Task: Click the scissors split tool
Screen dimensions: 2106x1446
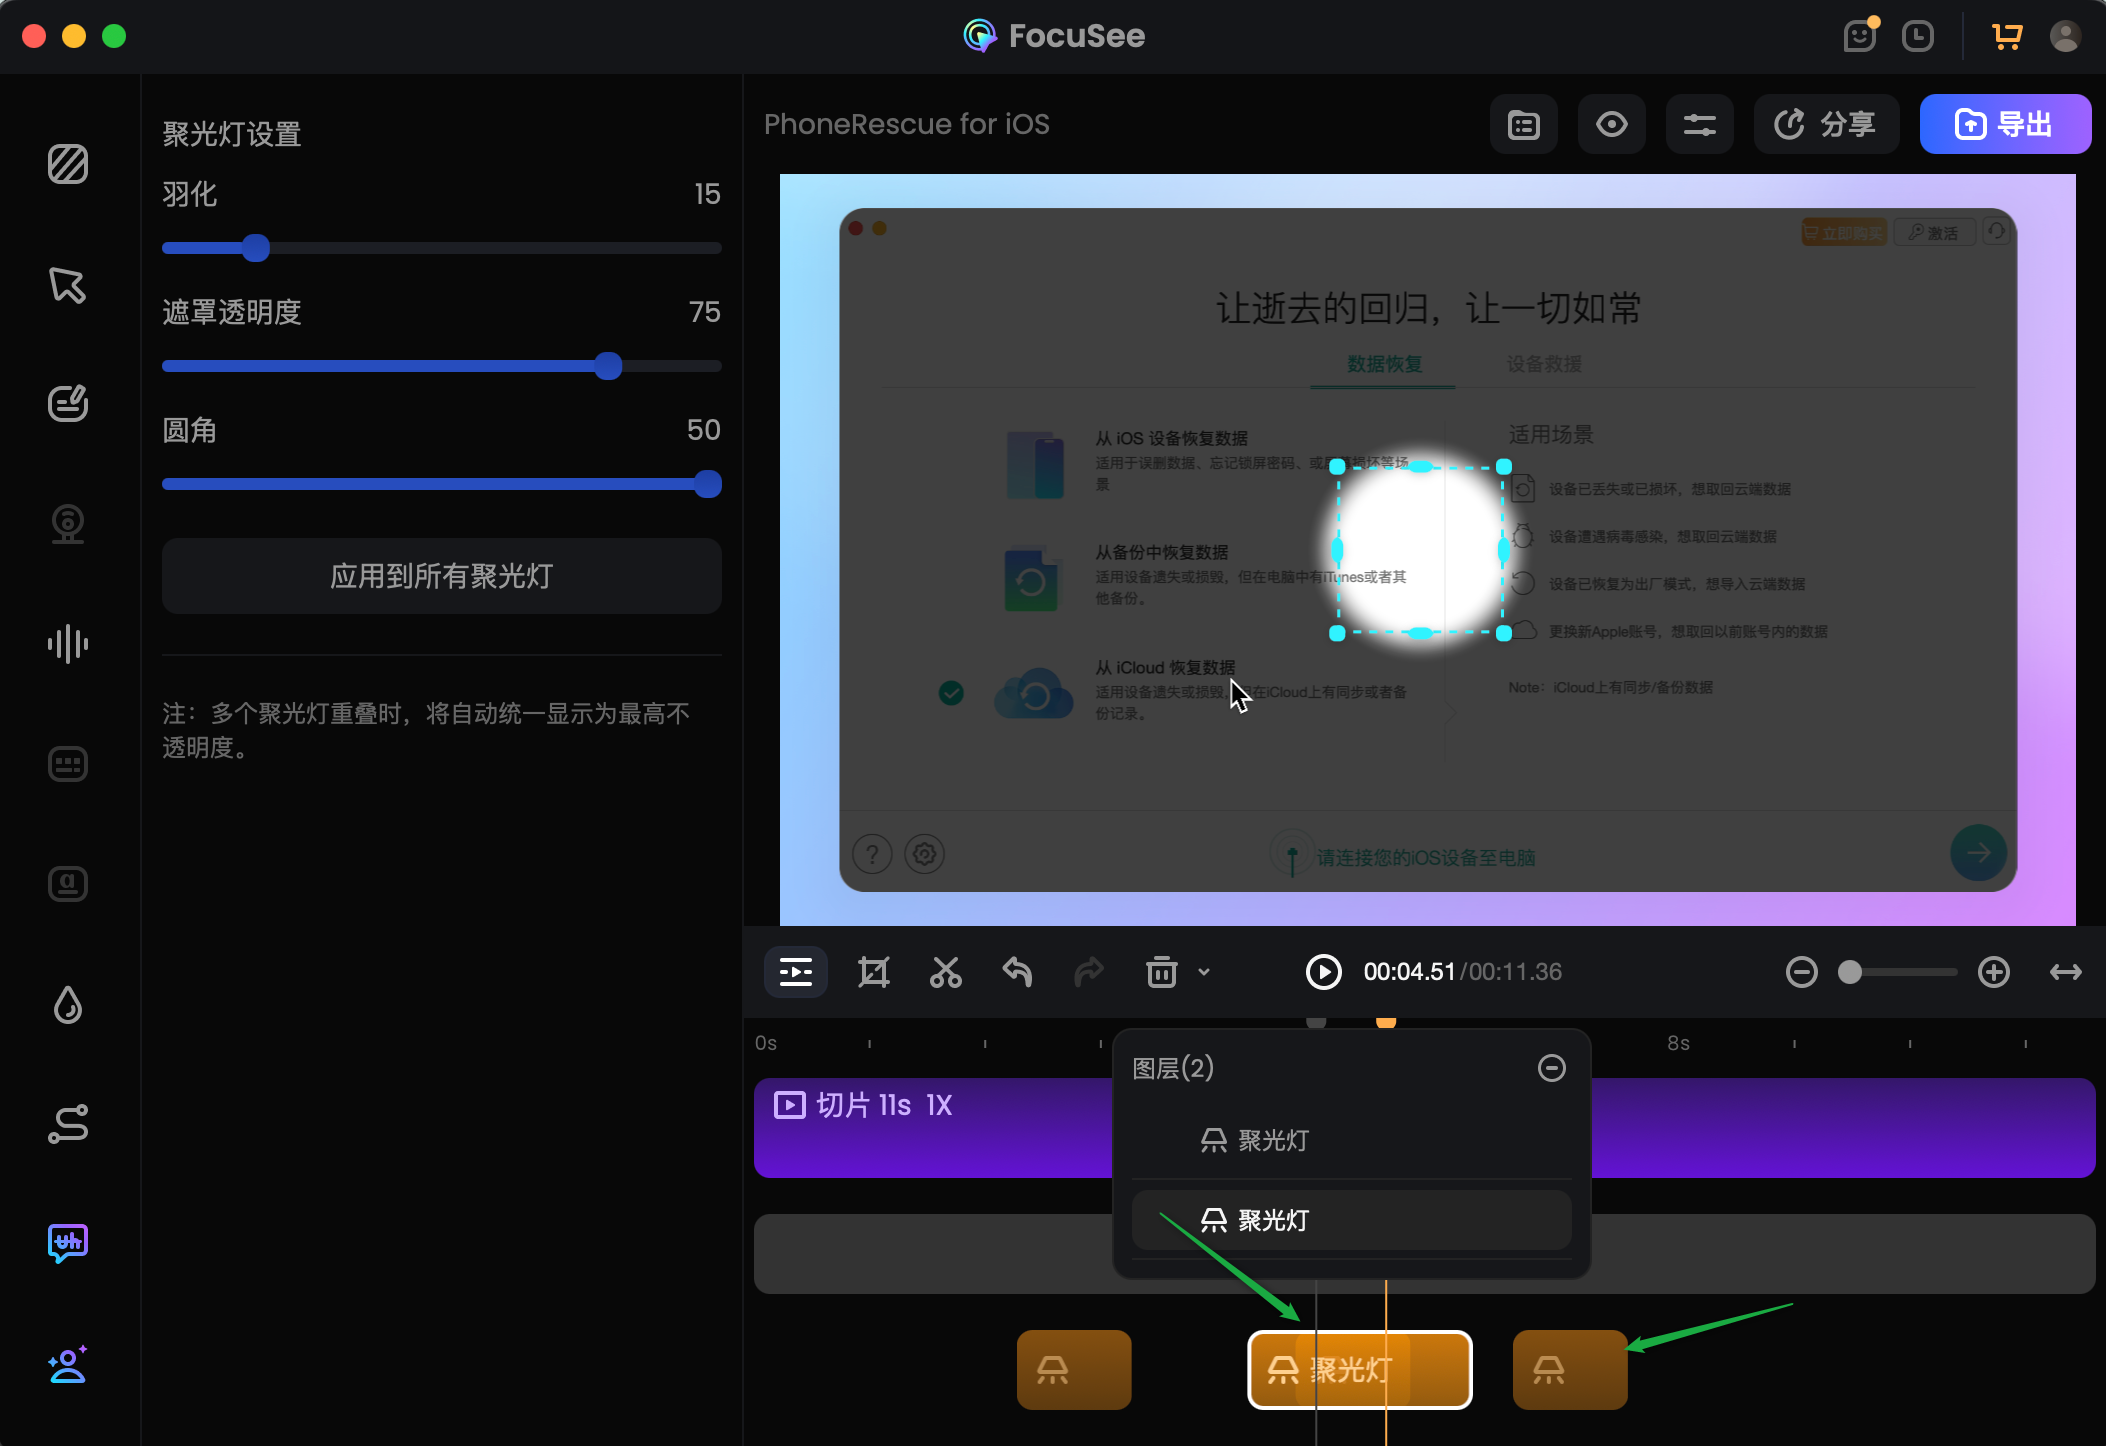Action: pyautogui.click(x=945, y=972)
